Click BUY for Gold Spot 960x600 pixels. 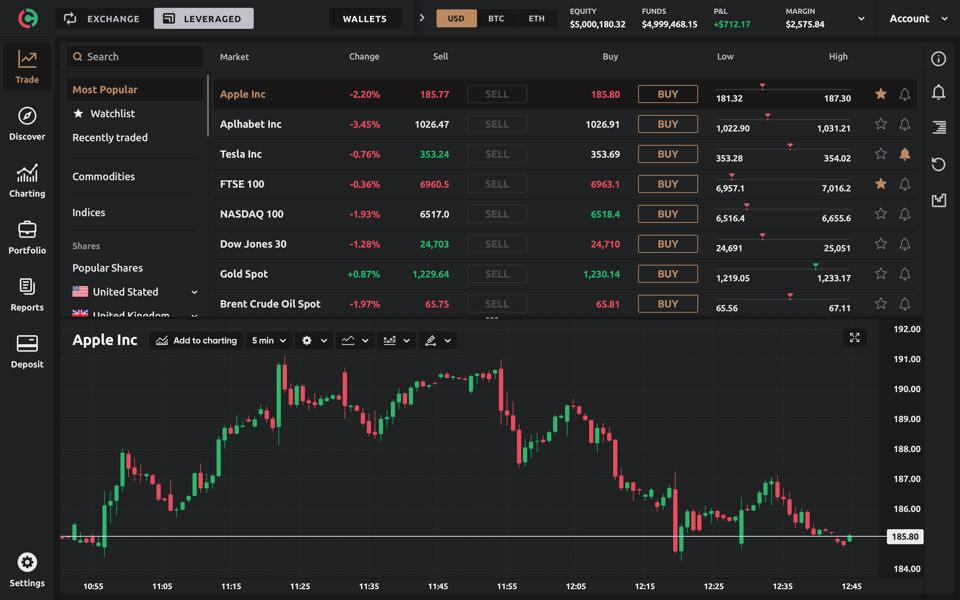668,274
